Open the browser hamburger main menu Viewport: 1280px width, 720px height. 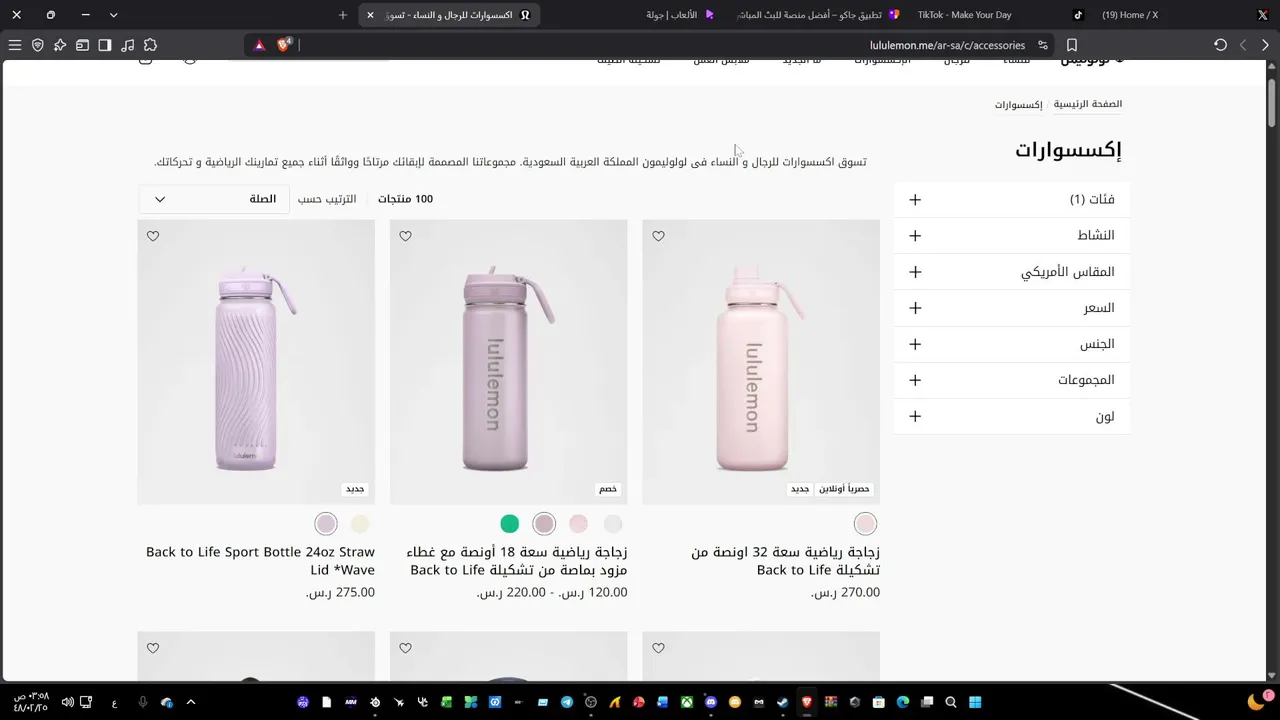click(15, 45)
